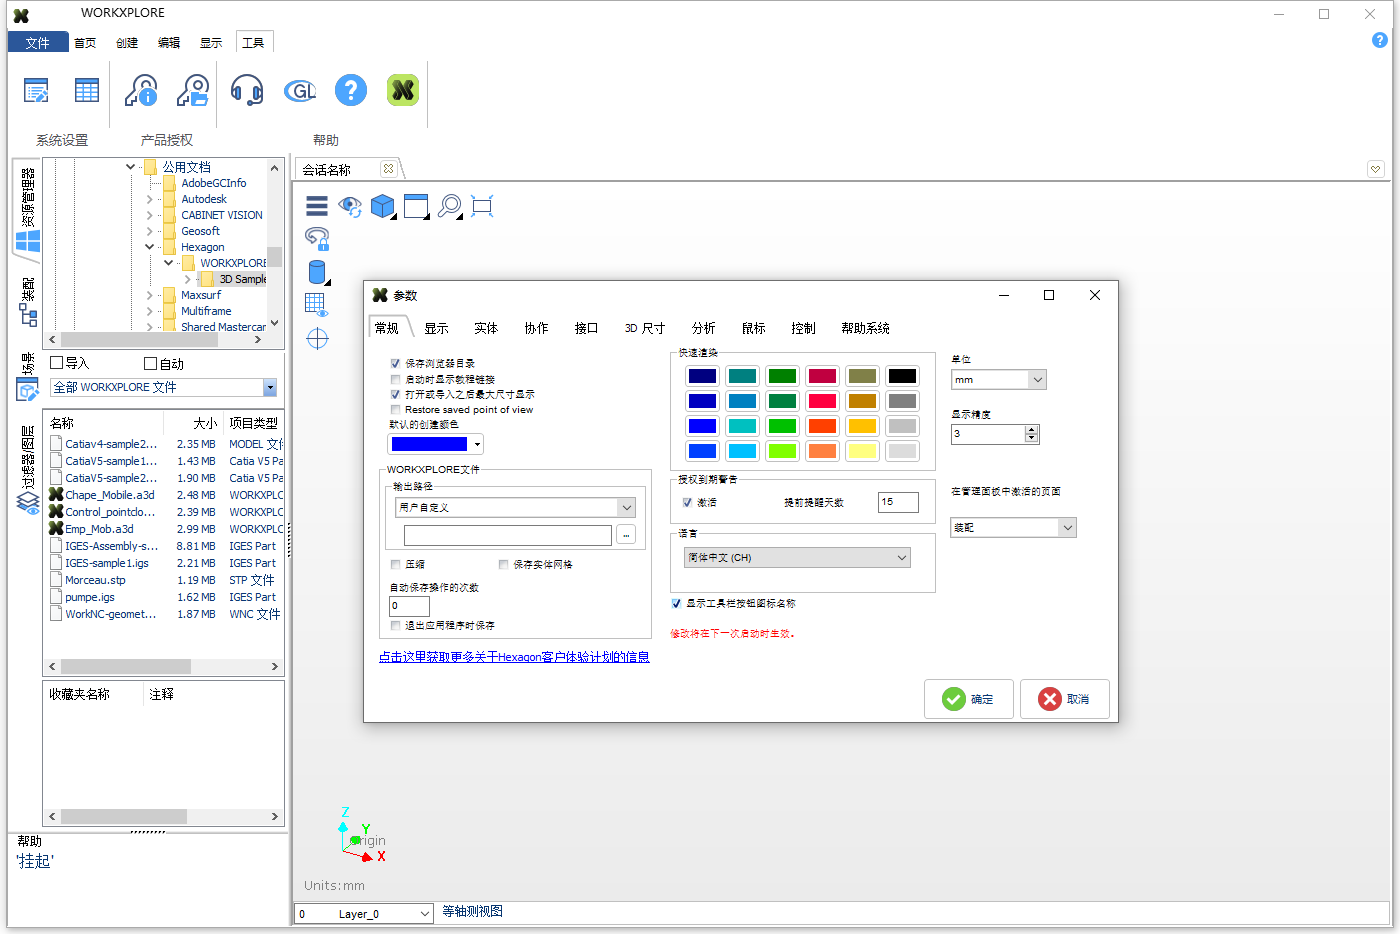
Task: Select the black quick render swatch
Action: click(902, 376)
